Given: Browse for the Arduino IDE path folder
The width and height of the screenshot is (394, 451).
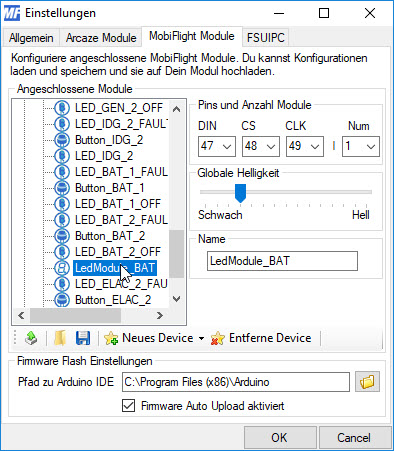Looking at the screenshot, I should (367, 382).
